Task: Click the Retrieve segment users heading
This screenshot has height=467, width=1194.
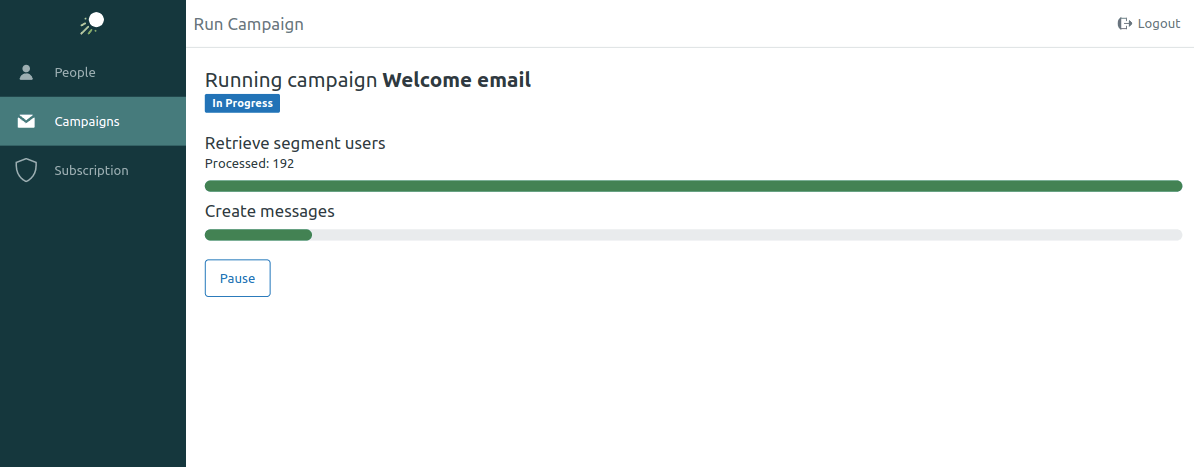Action: pos(295,143)
